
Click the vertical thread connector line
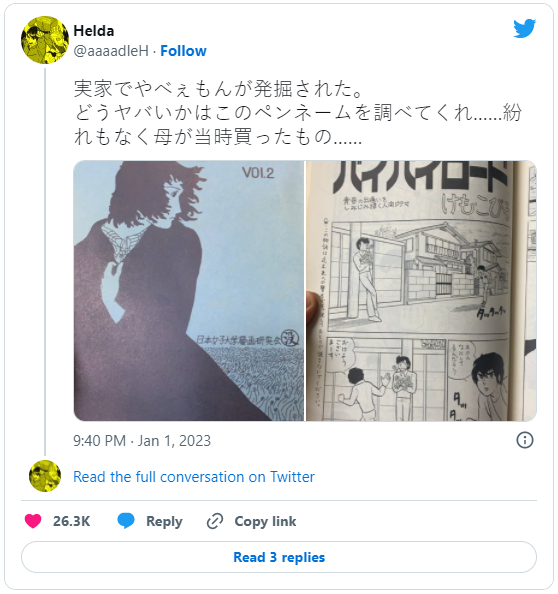pos(45,262)
